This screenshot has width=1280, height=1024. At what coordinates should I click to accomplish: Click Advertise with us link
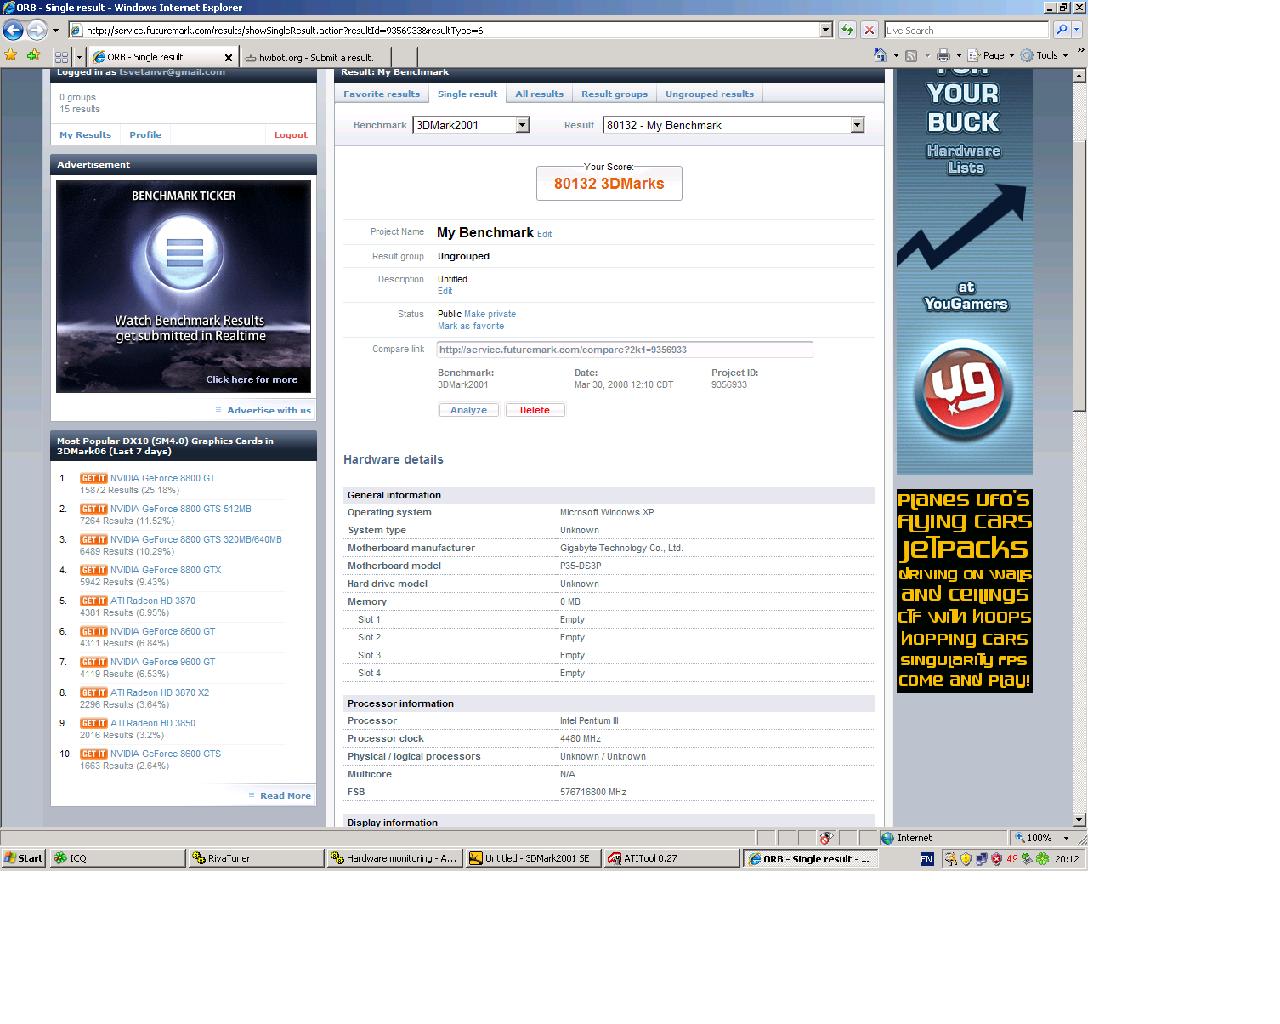pos(269,410)
